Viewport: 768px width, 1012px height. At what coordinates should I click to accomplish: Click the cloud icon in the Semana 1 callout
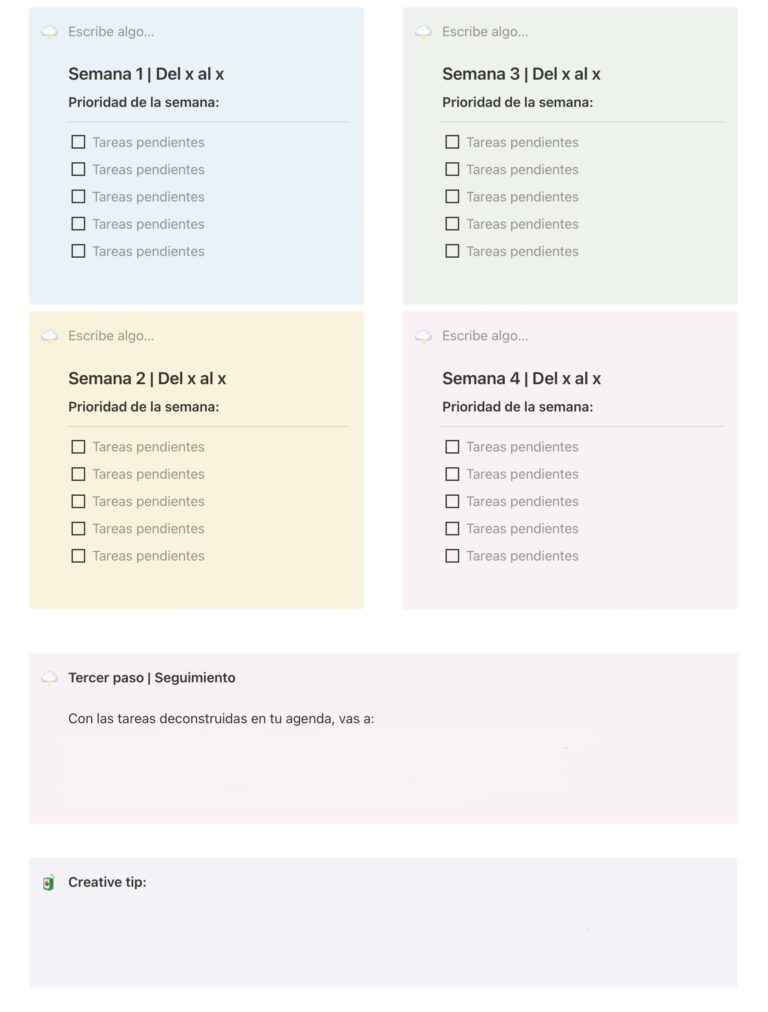coord(49,32)
